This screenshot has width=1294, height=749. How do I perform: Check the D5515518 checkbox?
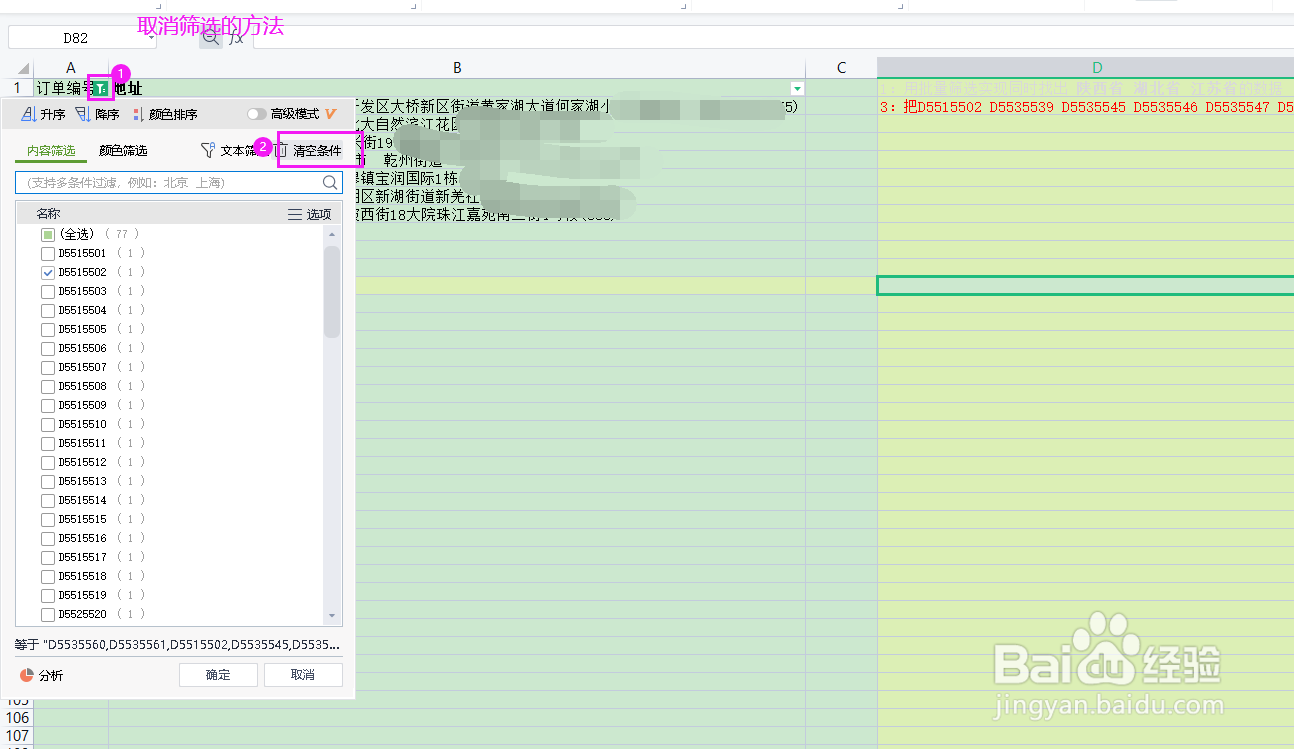[47, 576]
